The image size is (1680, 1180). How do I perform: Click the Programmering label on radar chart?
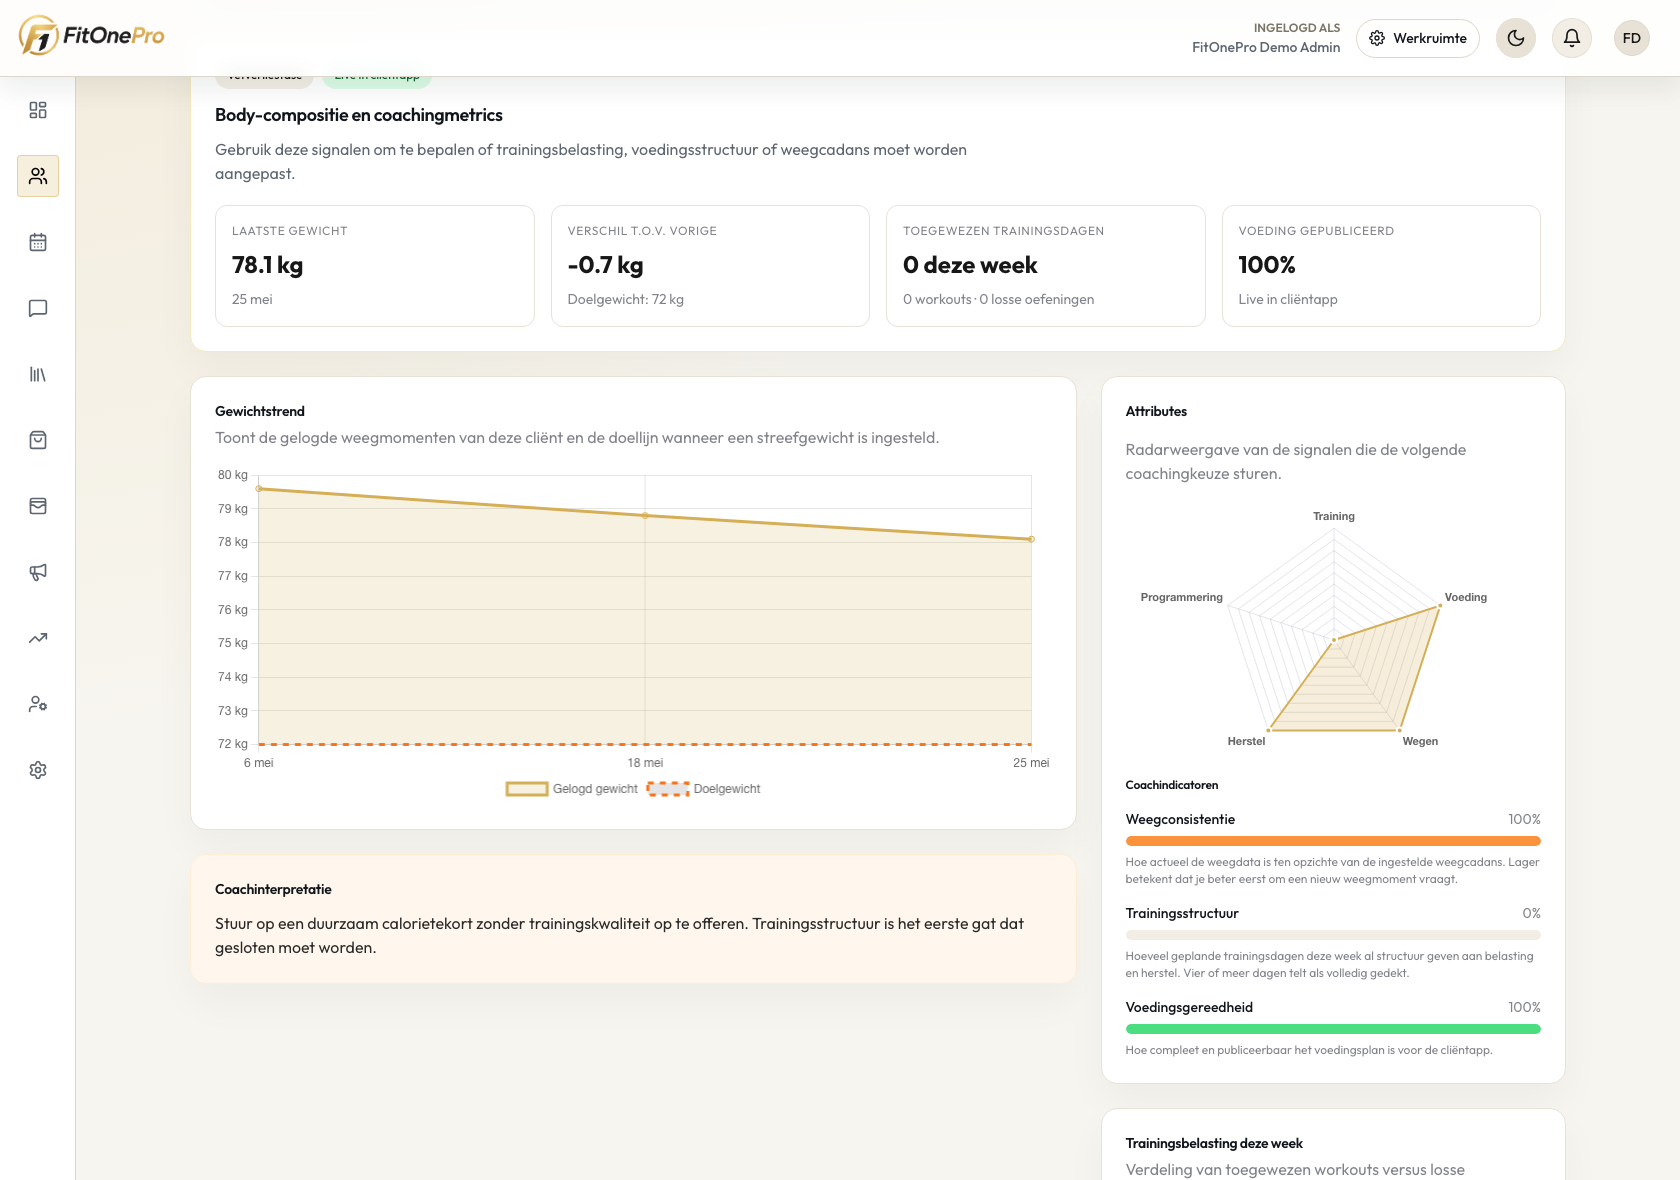point(1181,597)
